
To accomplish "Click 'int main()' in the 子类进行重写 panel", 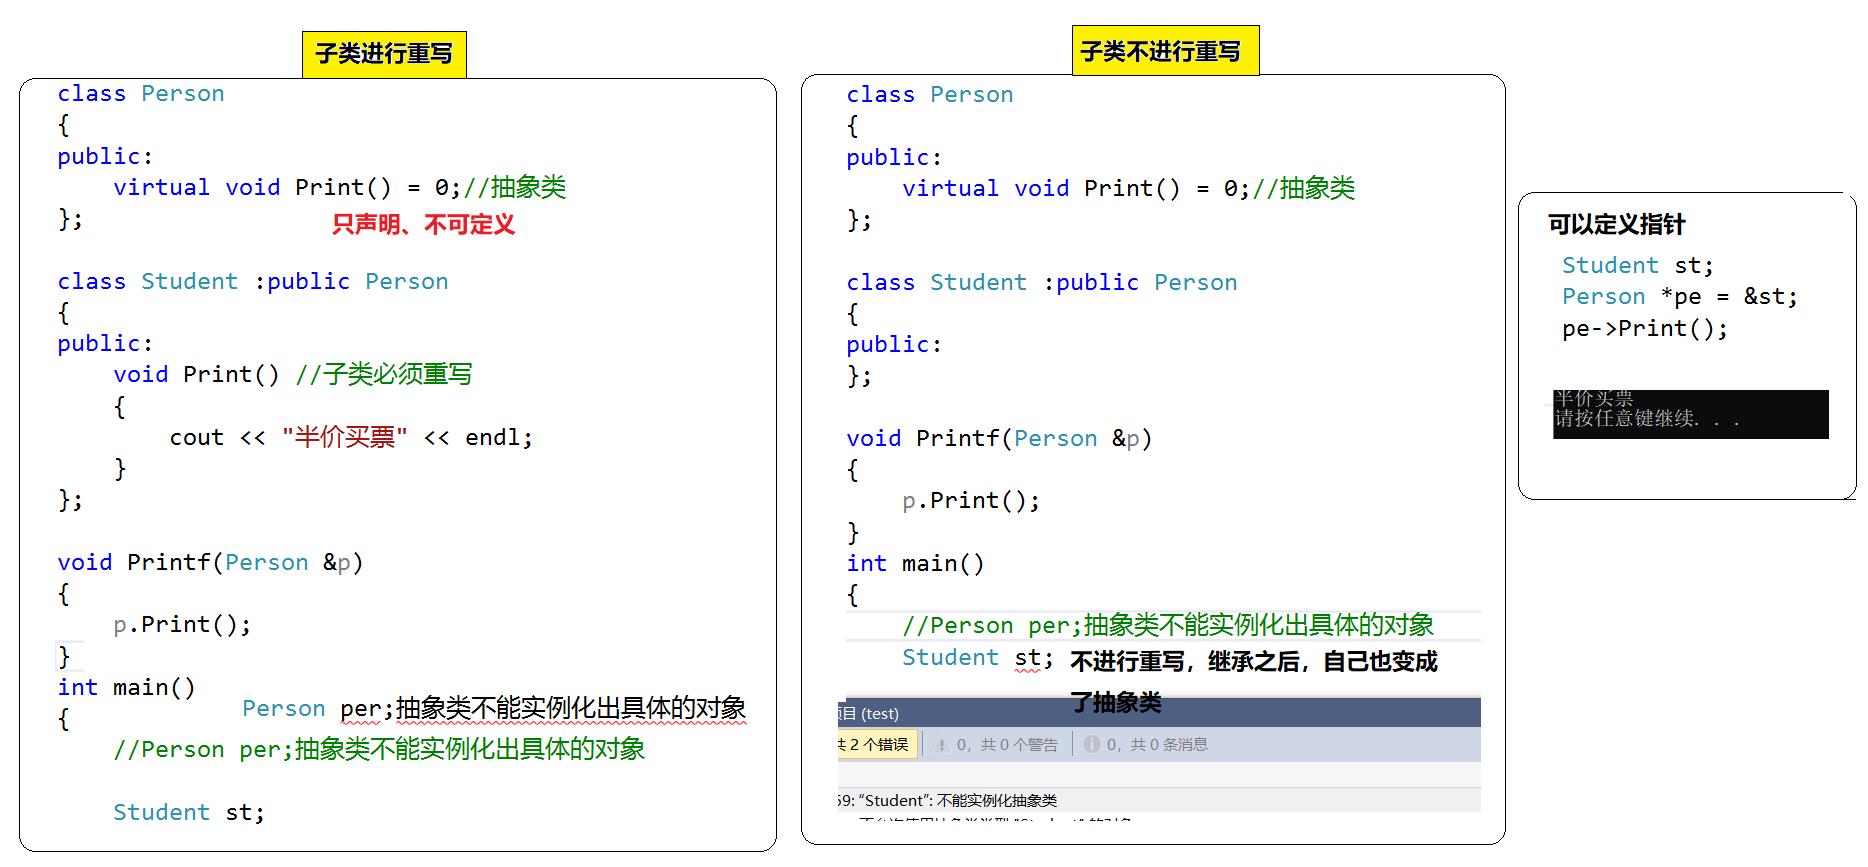I will tap(126, 687).
